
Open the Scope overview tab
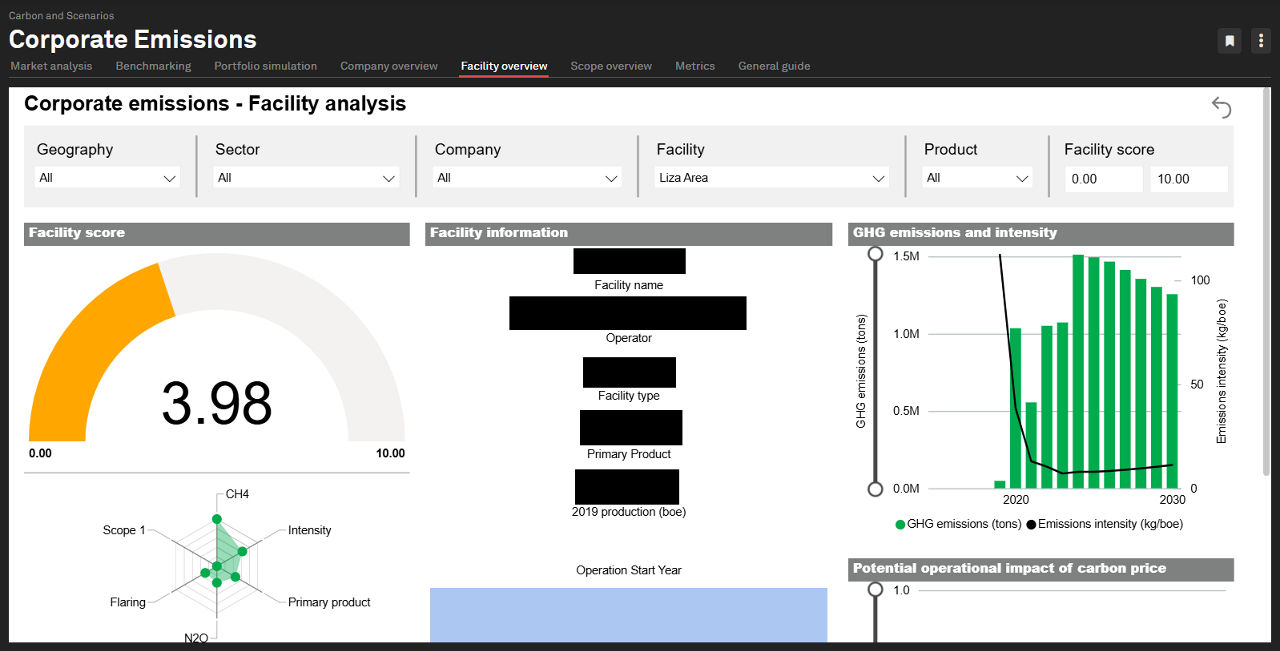pyautogui.click(x=611, y=66)
